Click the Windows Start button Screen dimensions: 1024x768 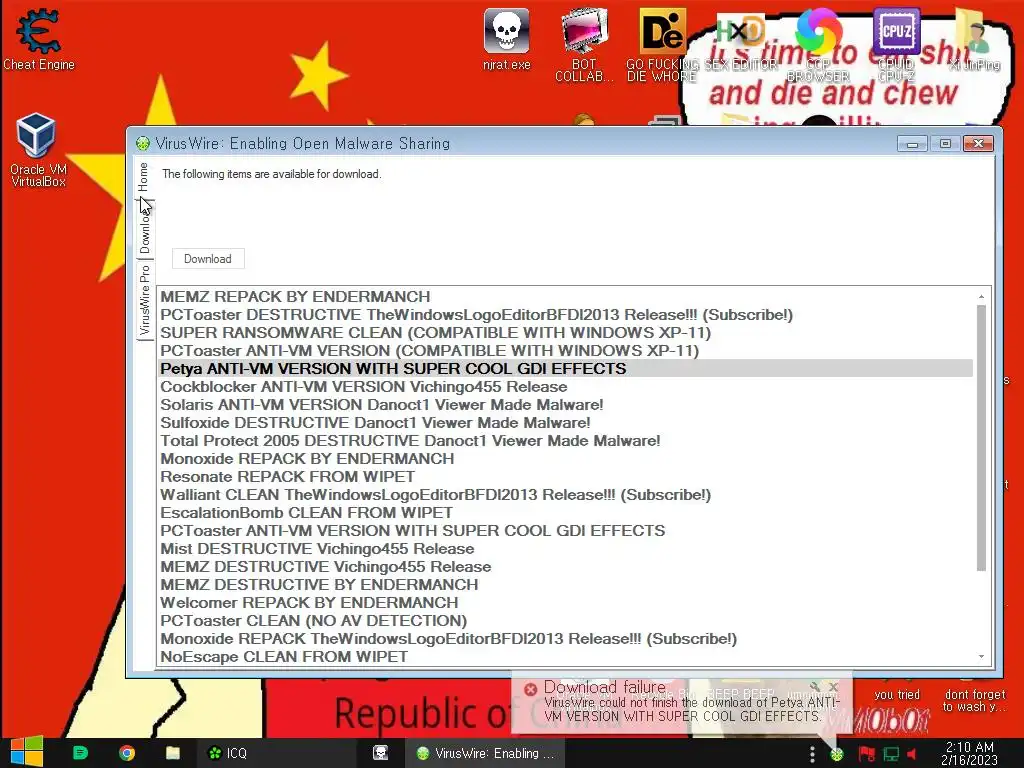tap(26, 752)
